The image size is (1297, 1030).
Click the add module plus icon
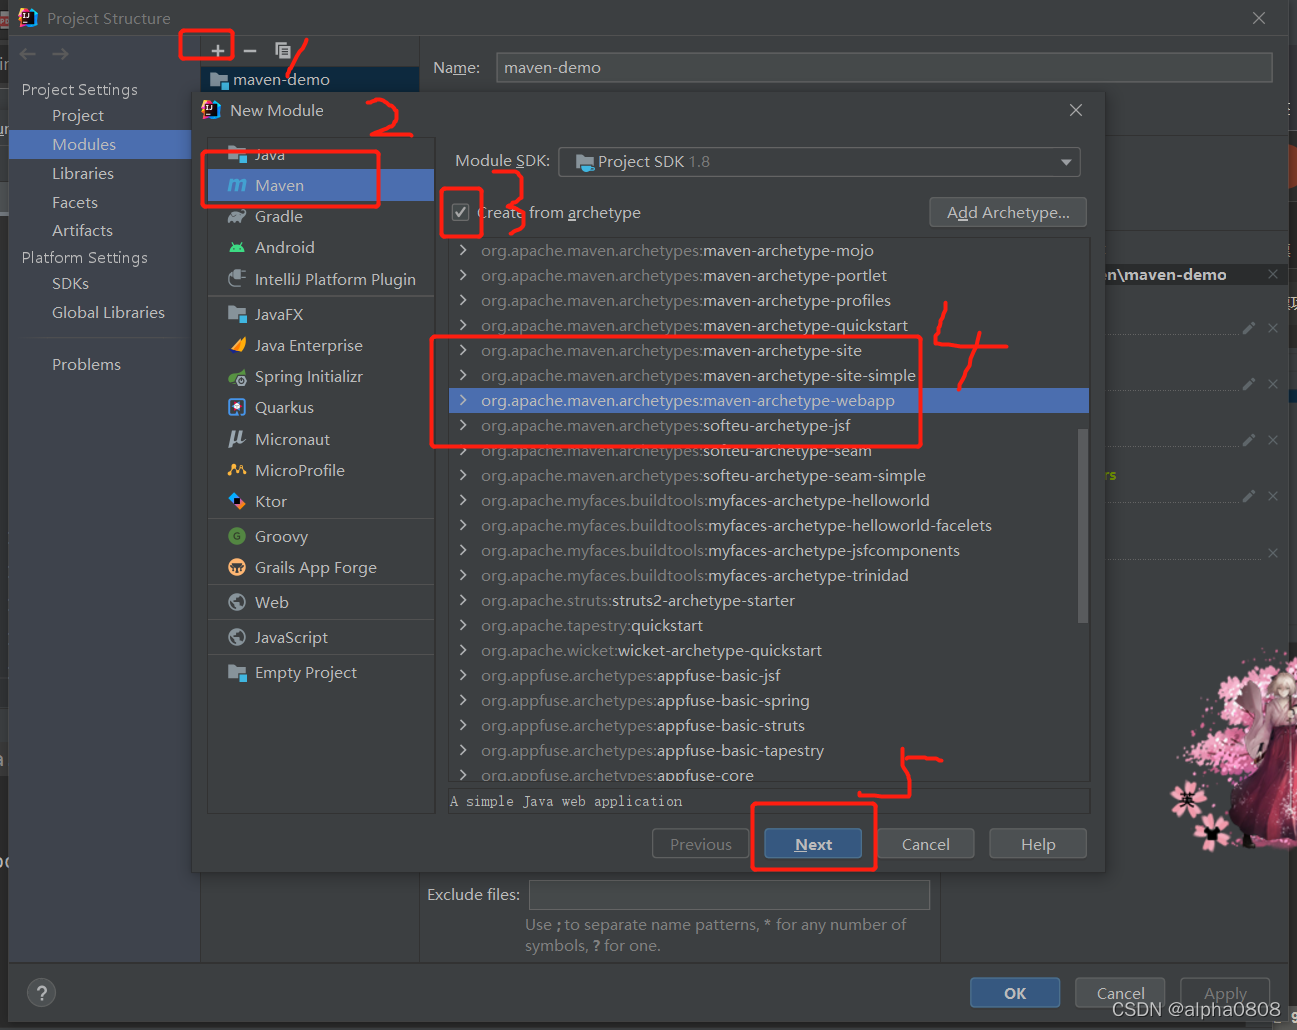click(217, 51)
